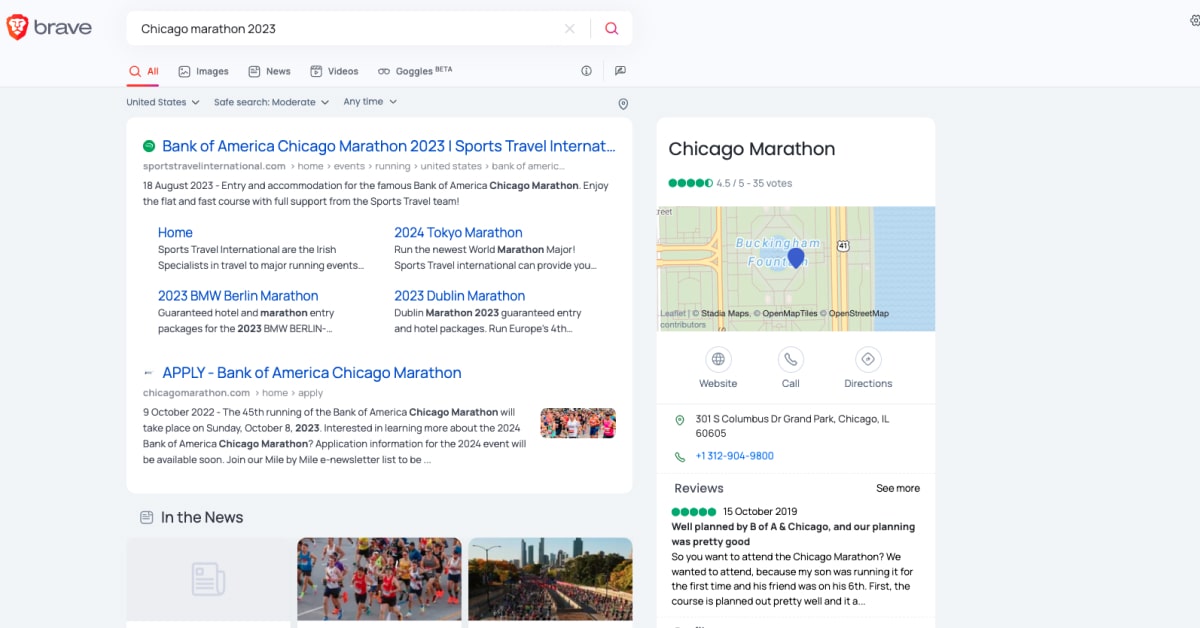Viewport: 1200px width, 628px height.
Task: Open the Videos tab
Action: pos(334,71)
